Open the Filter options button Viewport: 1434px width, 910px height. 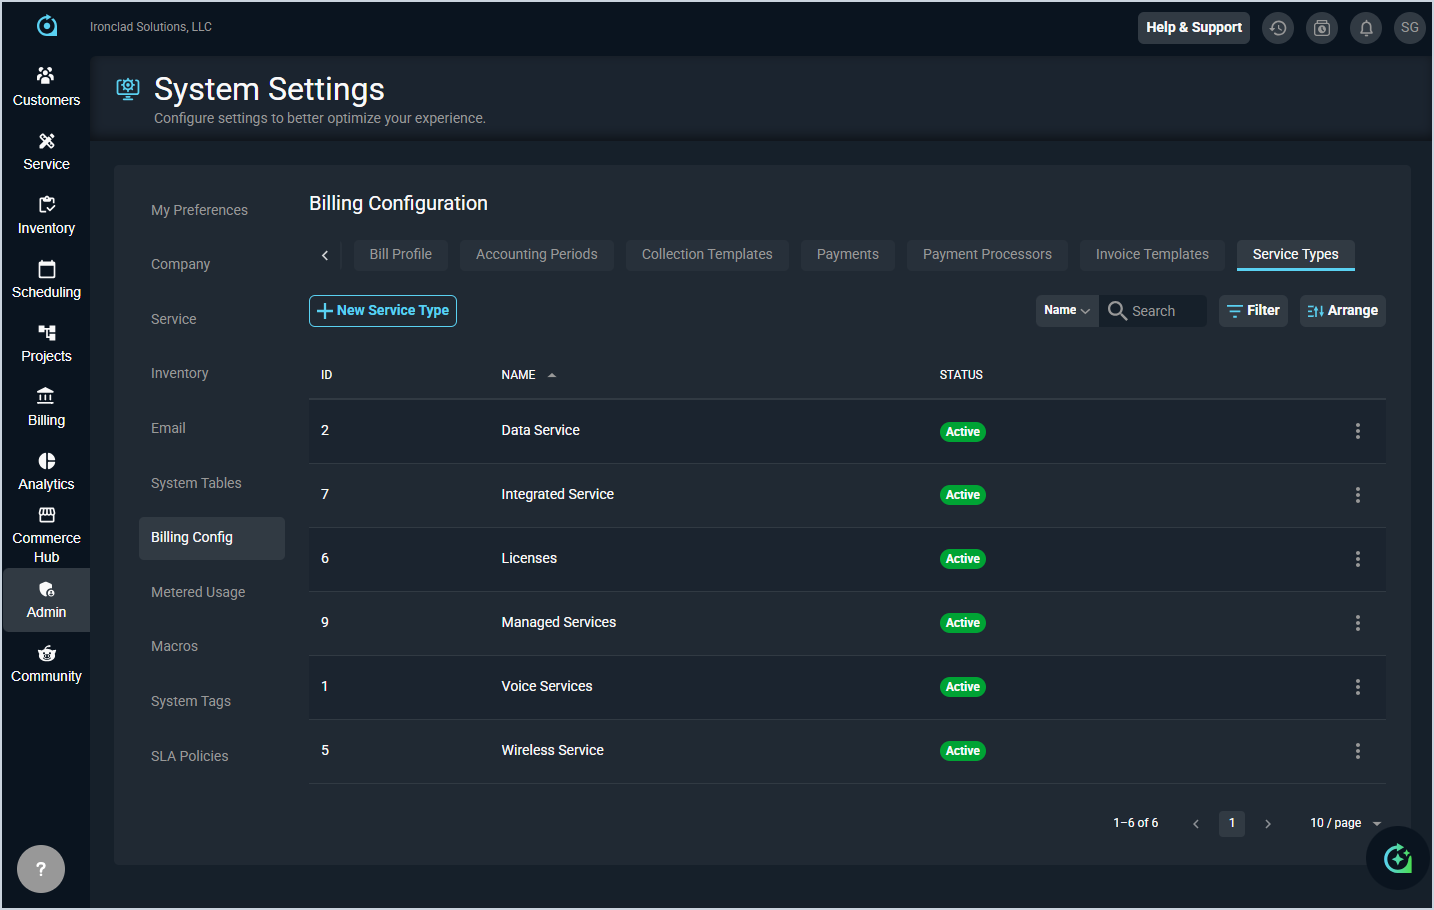click(x=1253, y=311)
